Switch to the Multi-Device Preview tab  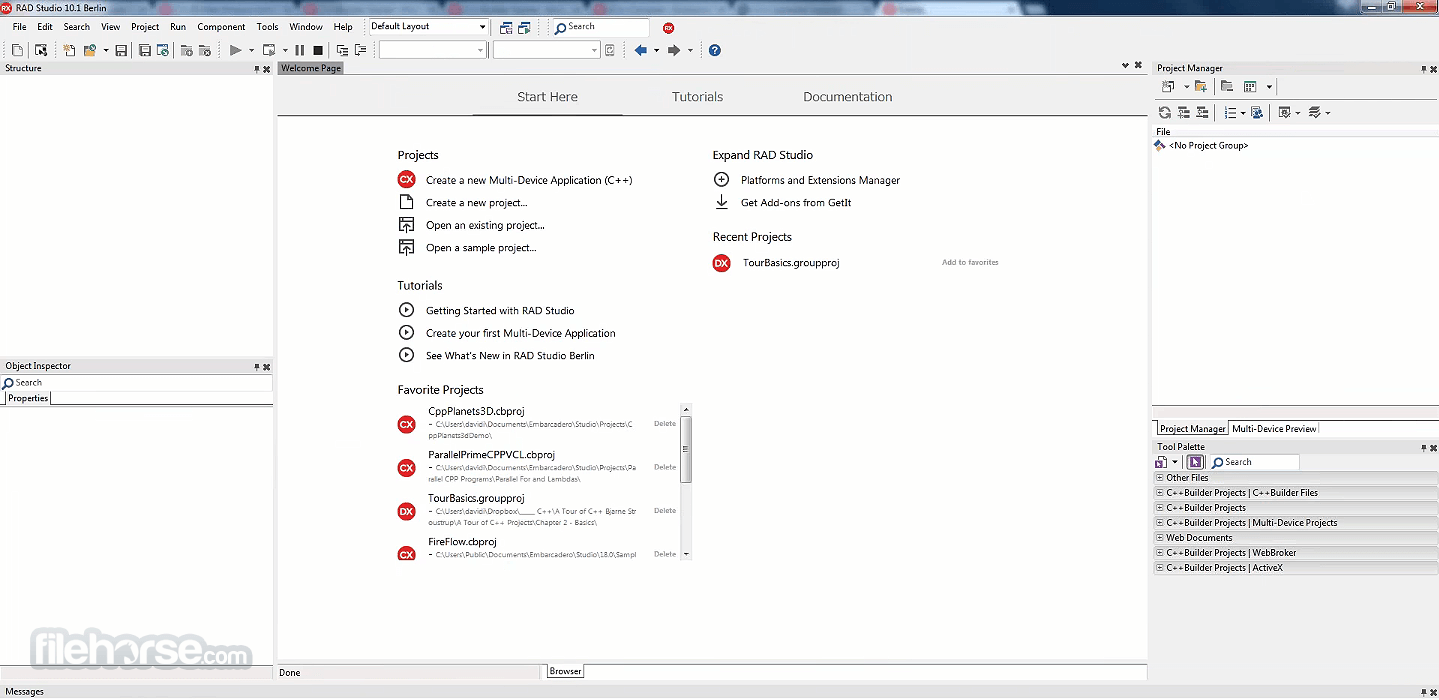[1274, 429]
